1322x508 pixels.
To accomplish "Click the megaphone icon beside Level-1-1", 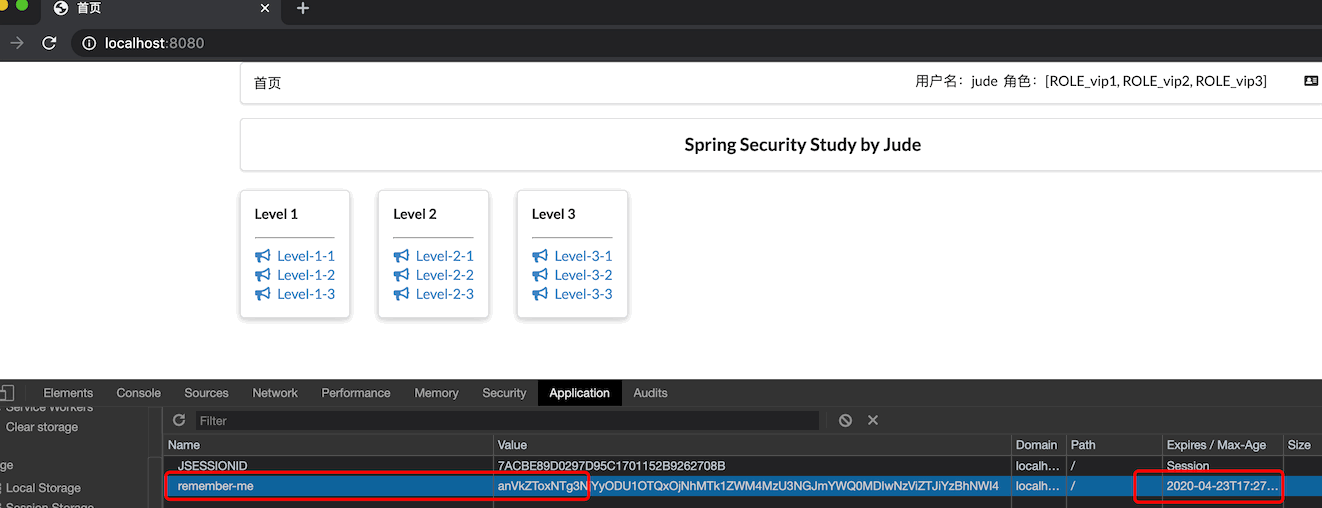I will 263,256.
